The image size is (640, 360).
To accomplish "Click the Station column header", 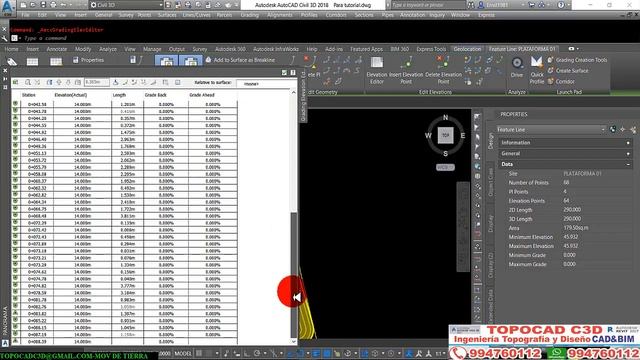I will (x=29, y=95).
